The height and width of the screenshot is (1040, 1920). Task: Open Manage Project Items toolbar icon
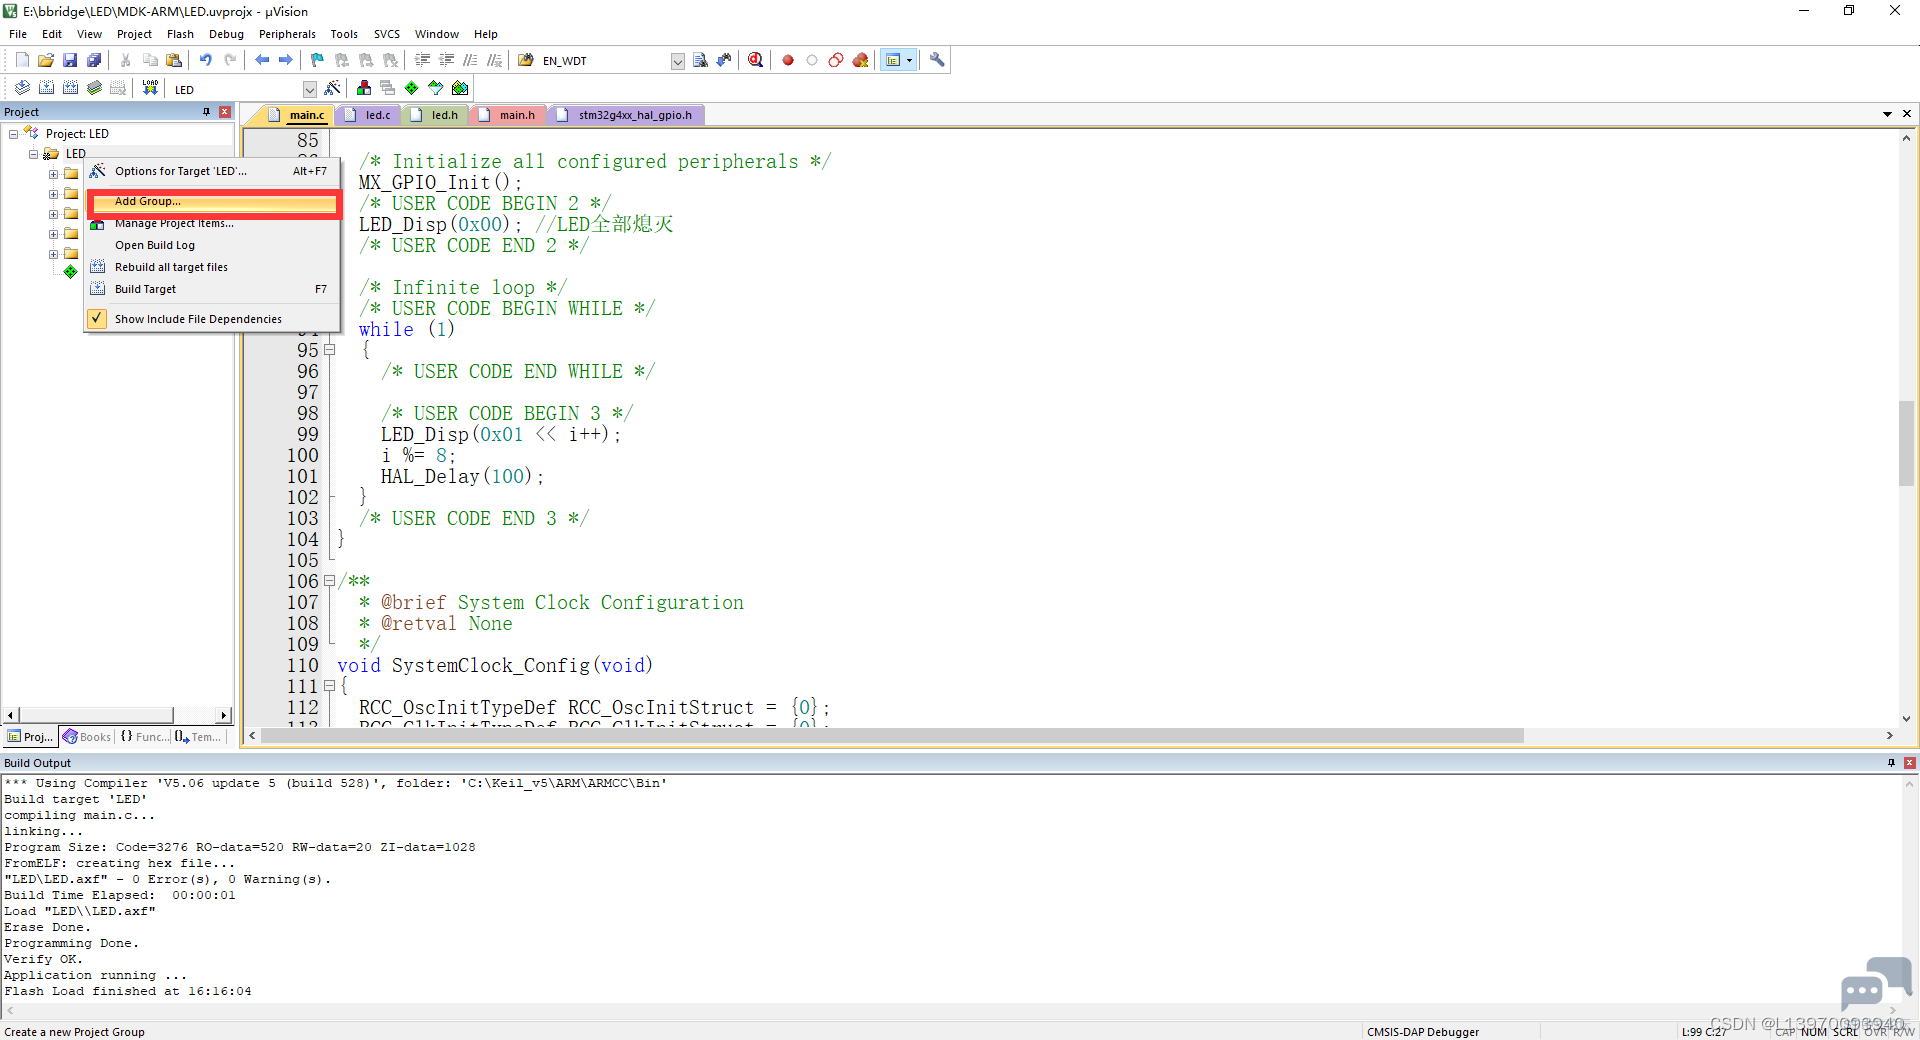click(x=364, y=88)
